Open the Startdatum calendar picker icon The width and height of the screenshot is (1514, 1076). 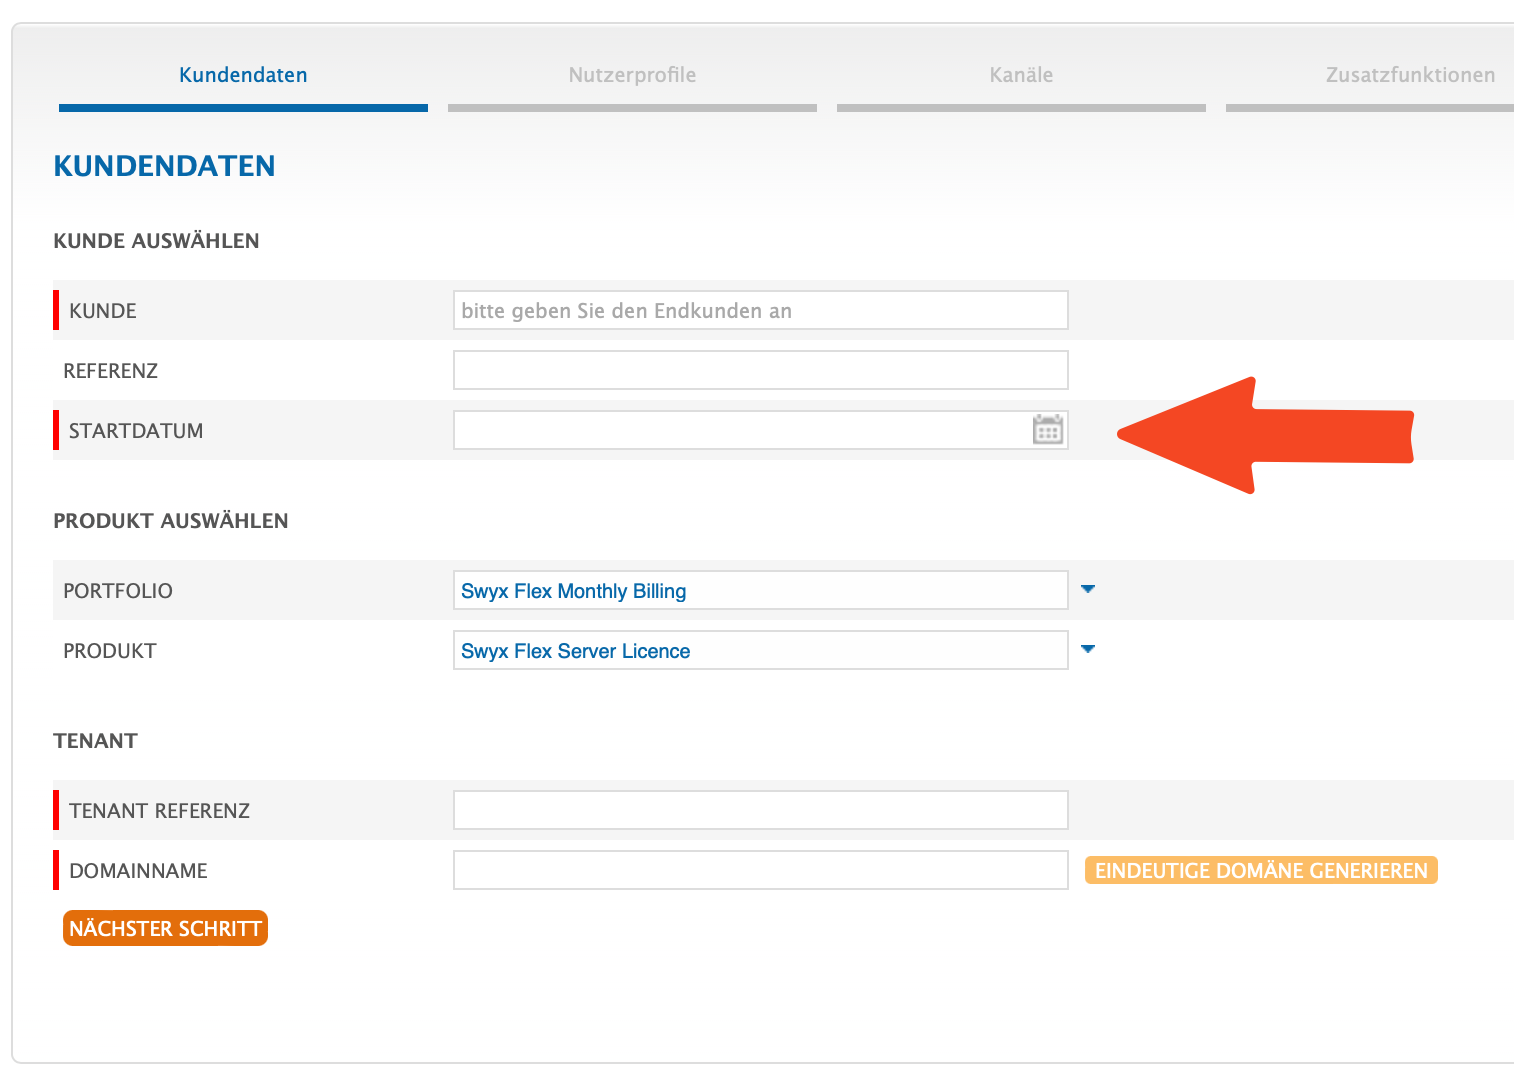point(1047,430)
